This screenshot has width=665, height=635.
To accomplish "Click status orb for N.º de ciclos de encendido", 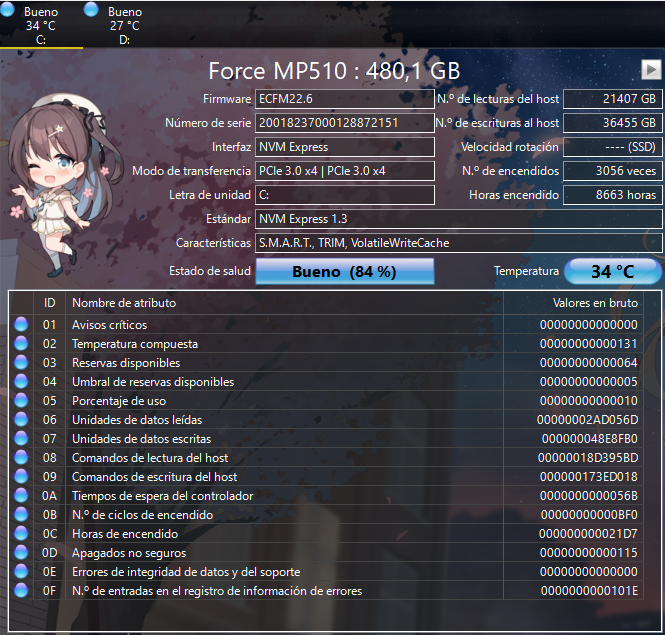I will (21, 515).
